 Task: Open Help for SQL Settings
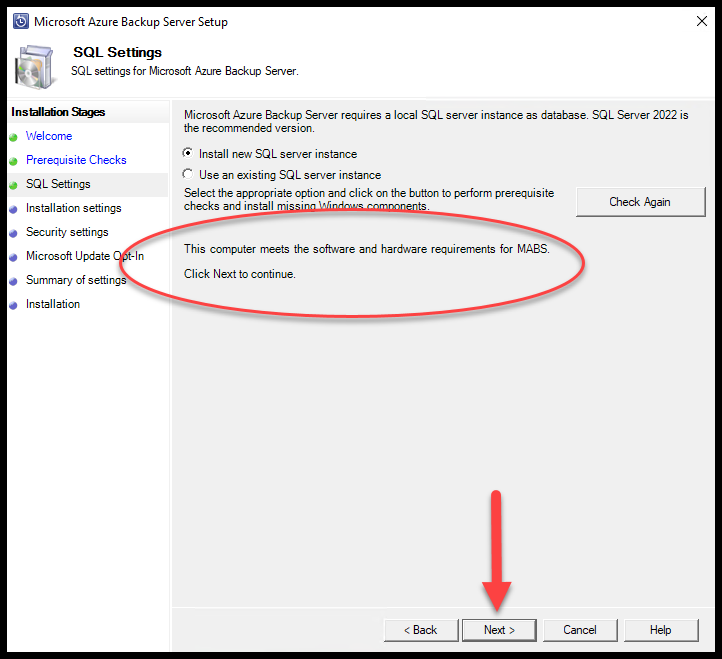[x=660, y=630]
